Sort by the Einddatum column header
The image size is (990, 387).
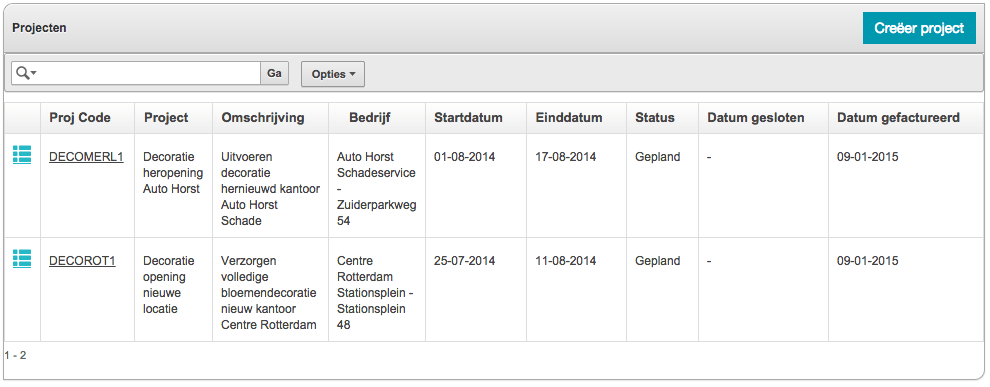pos(569,117)
